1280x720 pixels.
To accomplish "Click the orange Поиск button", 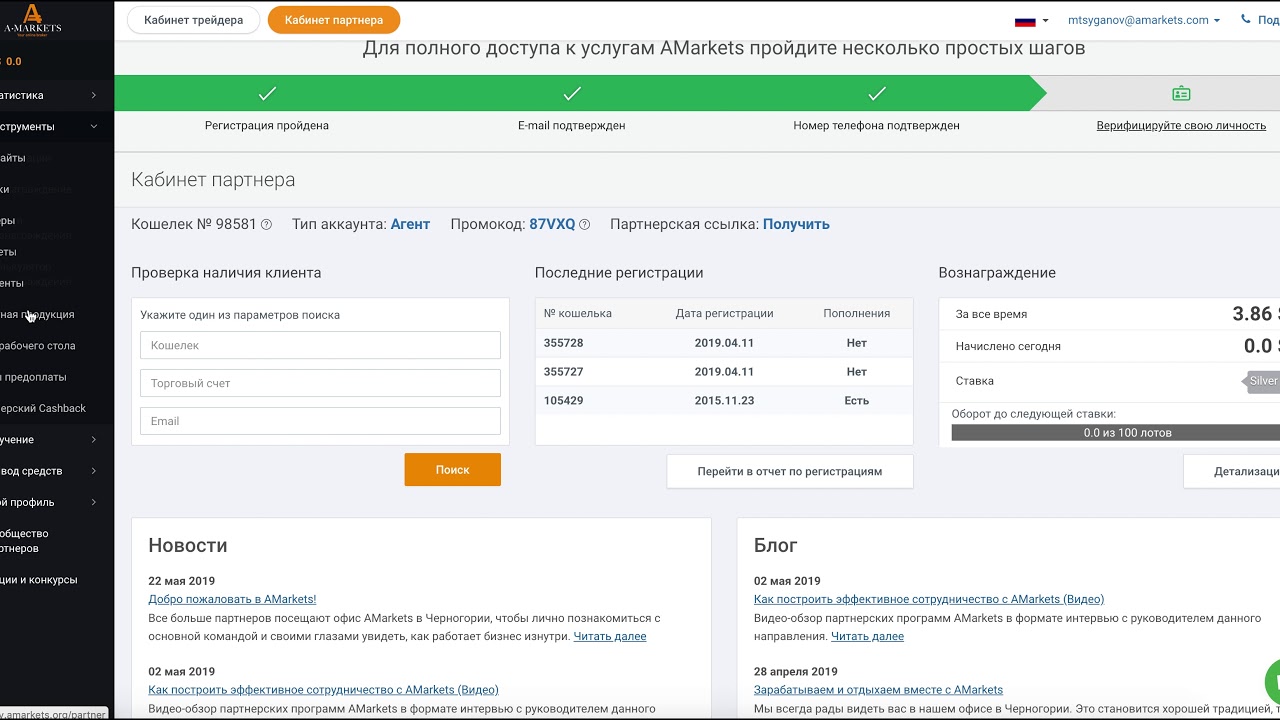I will pos(452,470).
